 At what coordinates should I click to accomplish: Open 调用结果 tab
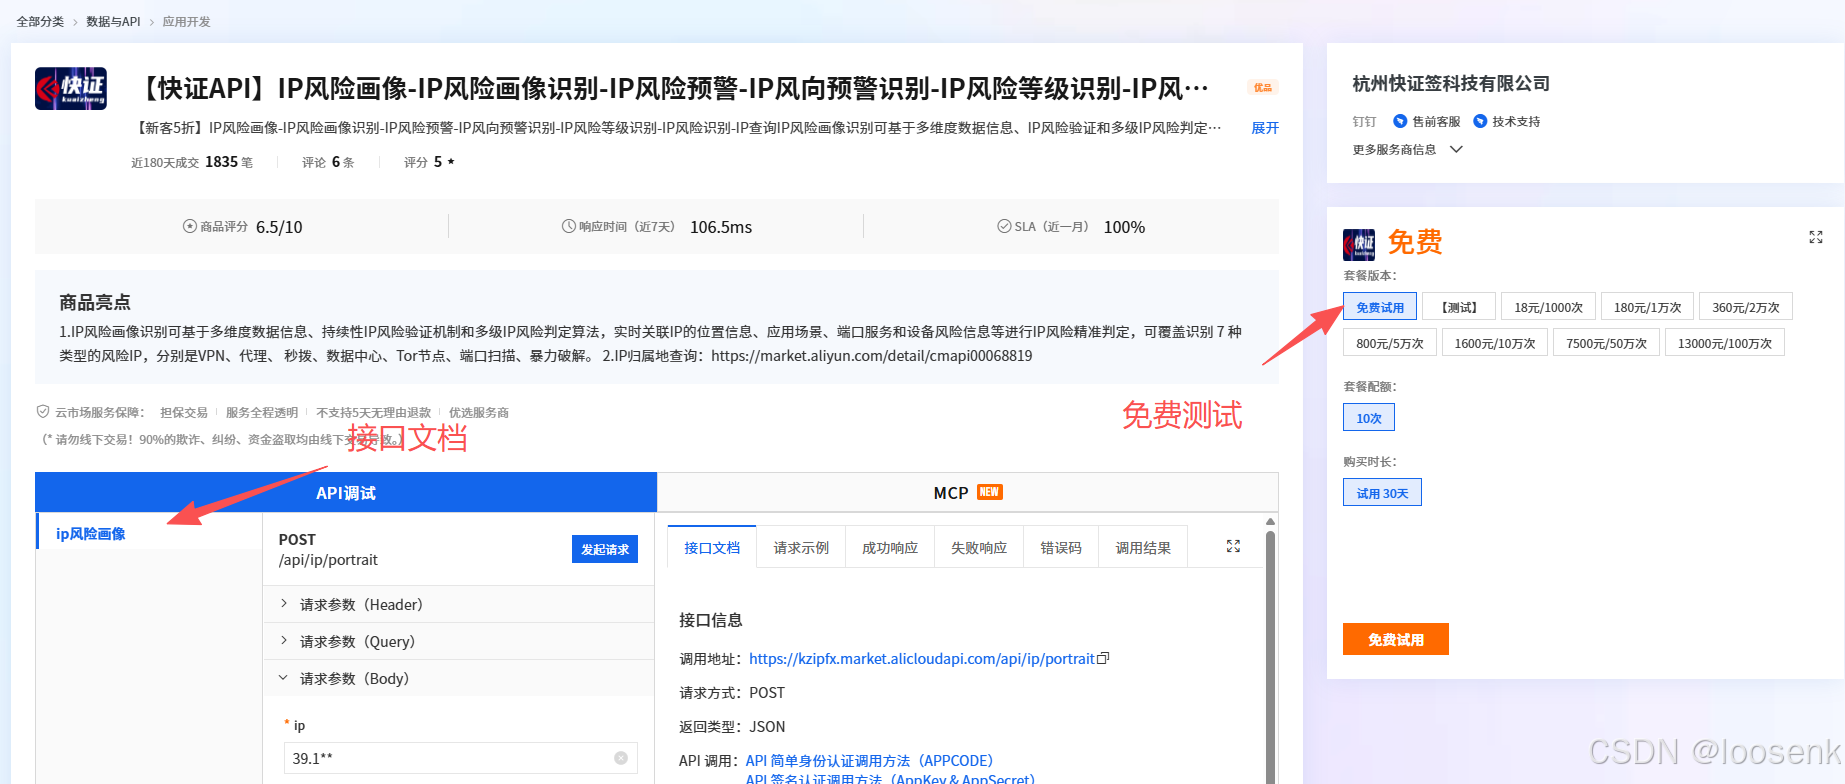1143,547
